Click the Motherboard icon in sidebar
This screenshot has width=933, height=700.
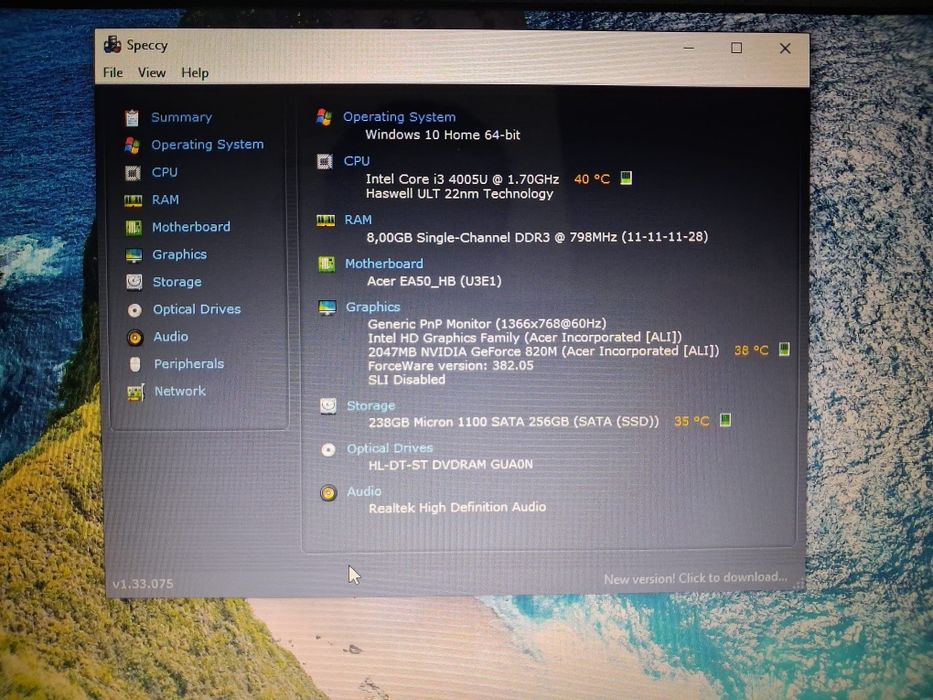click(133, 227)
